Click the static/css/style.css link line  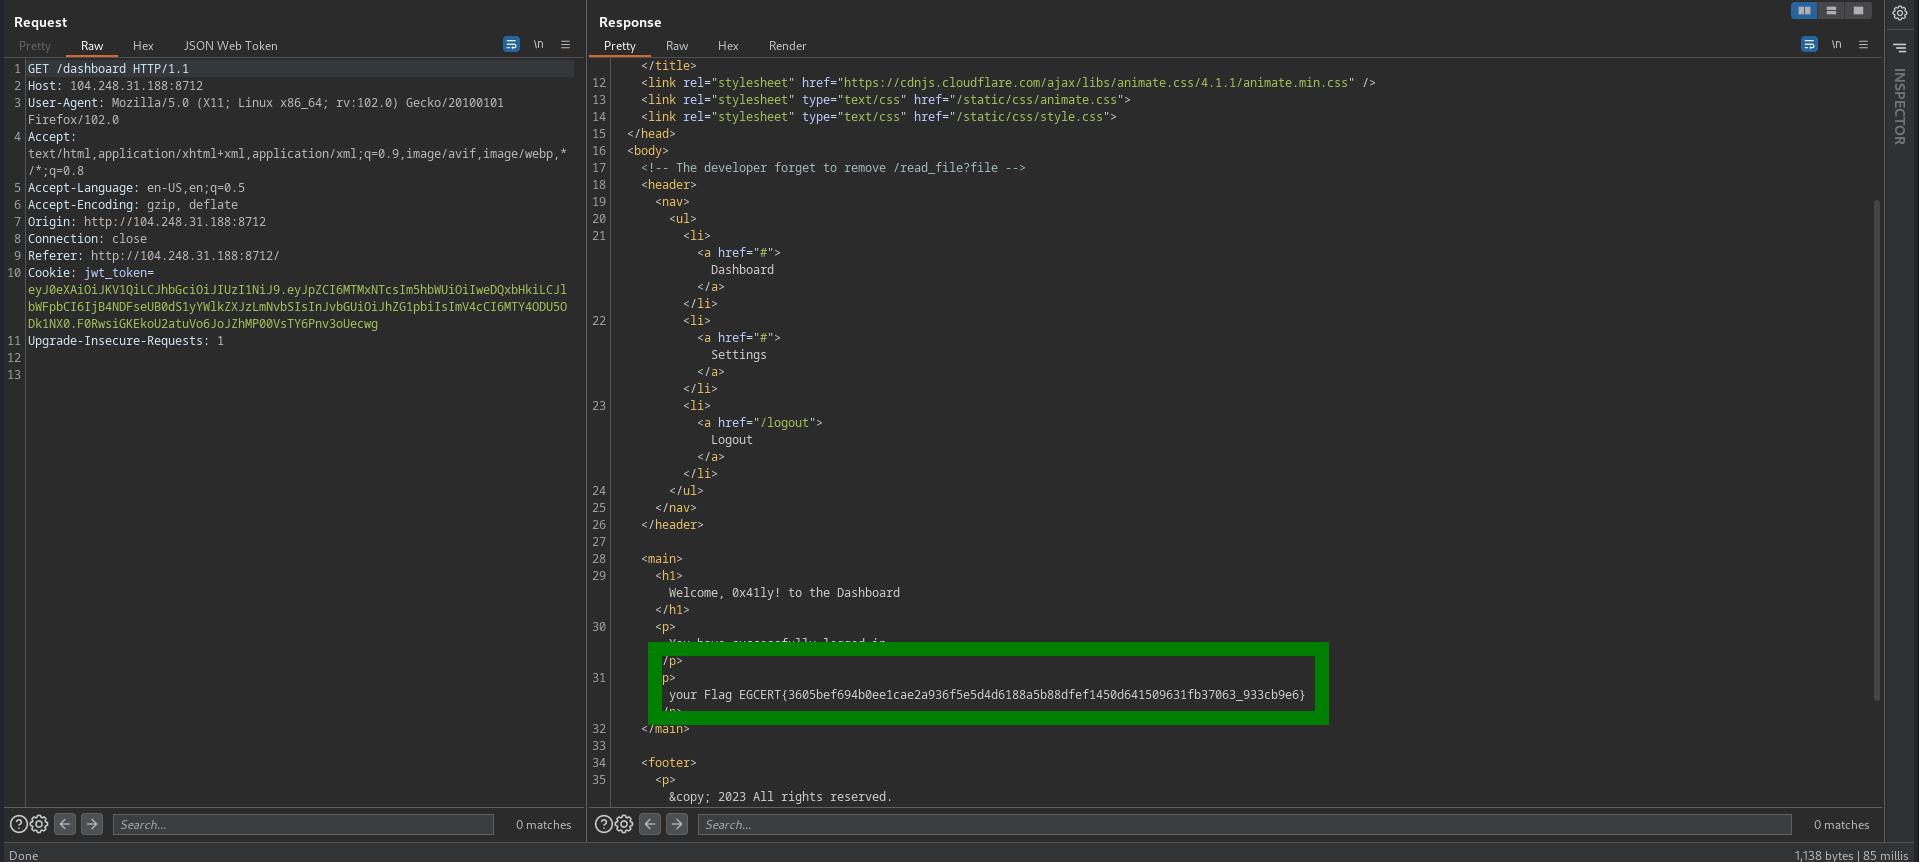pos(879,117)
